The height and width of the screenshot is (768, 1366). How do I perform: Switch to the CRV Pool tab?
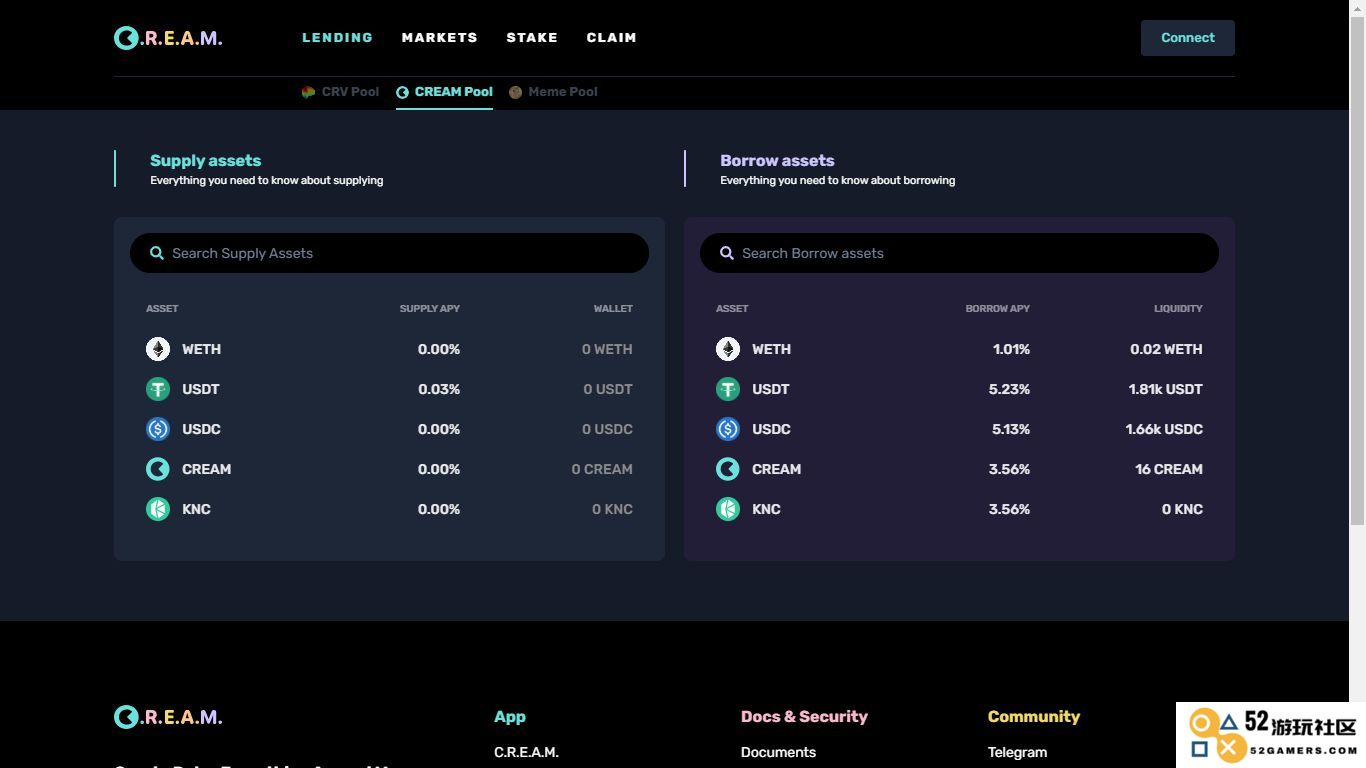(340, 92)
